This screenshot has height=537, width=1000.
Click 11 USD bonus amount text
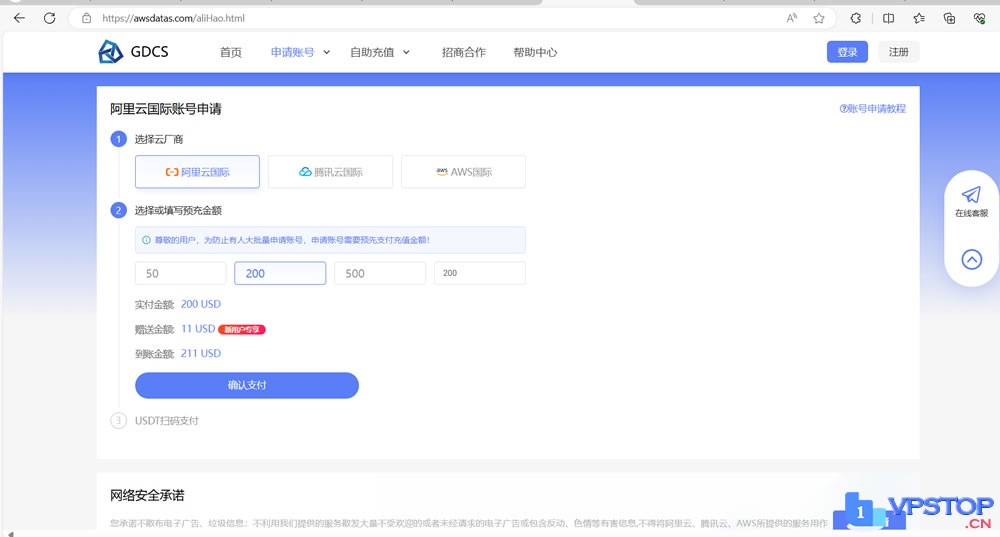pyautogui.click(x=198, y=328)
